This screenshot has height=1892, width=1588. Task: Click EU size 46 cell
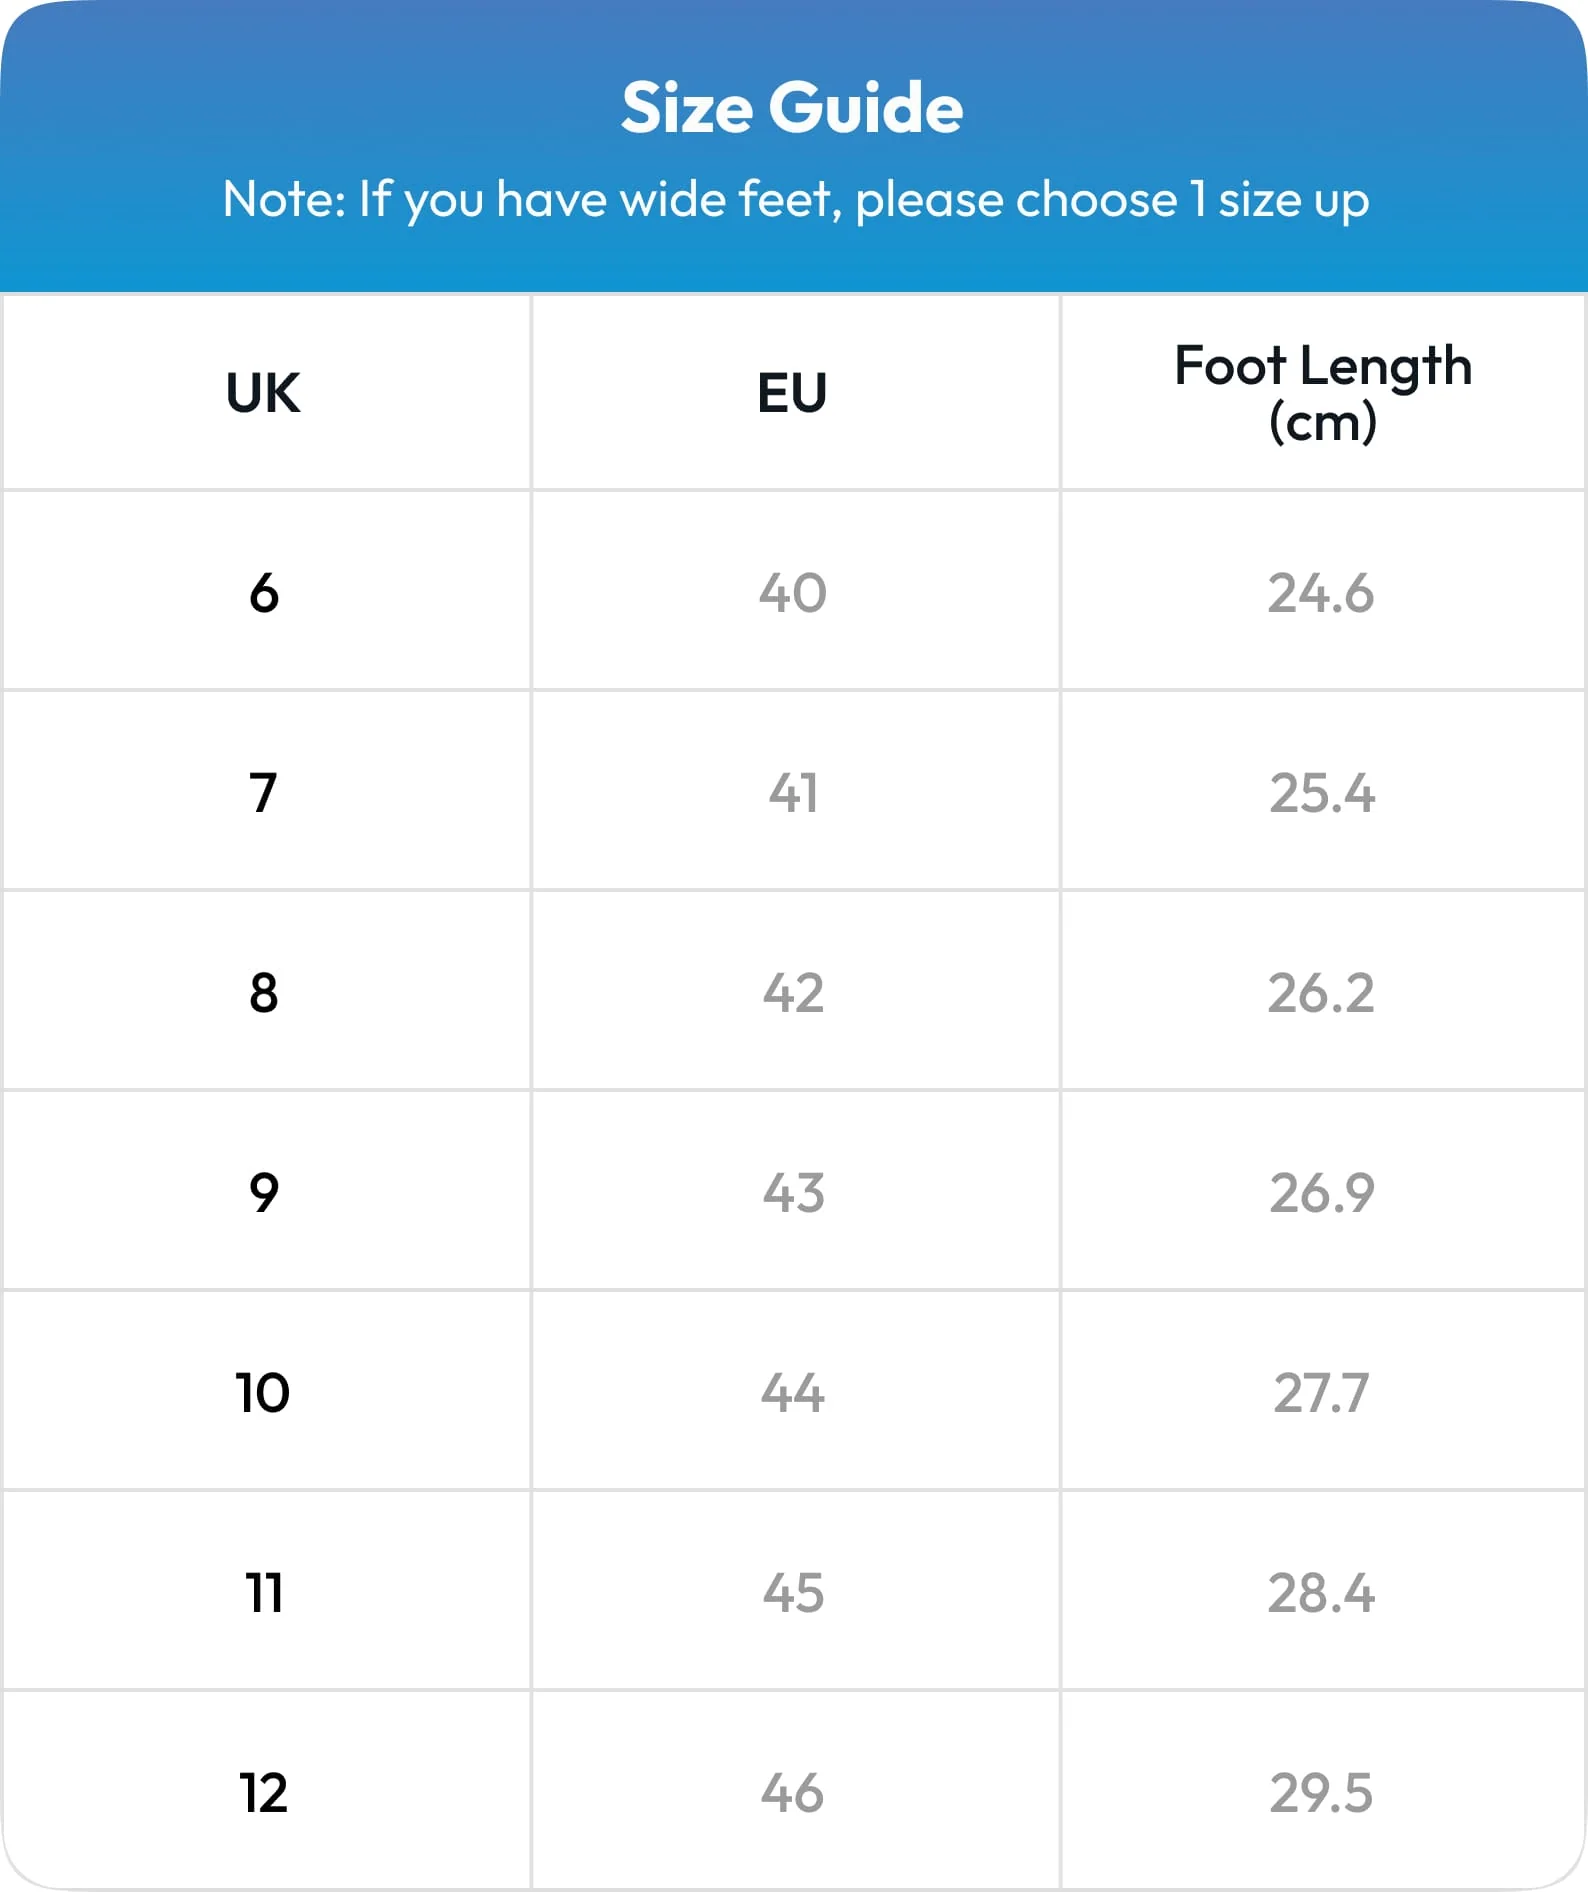coord(793,1792)
